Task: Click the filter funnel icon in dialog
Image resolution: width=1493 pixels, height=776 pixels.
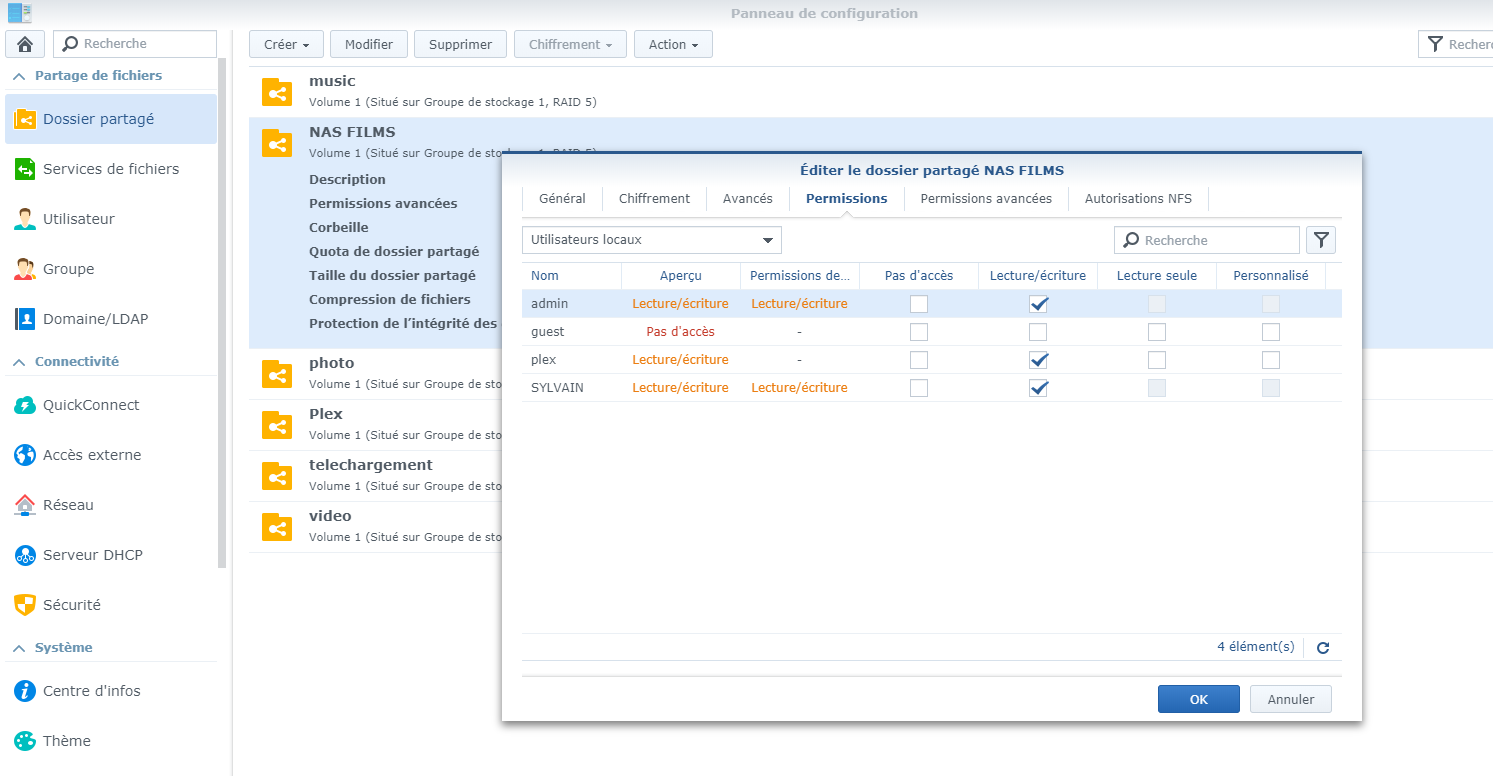Action: click(x=1321, y=240)
